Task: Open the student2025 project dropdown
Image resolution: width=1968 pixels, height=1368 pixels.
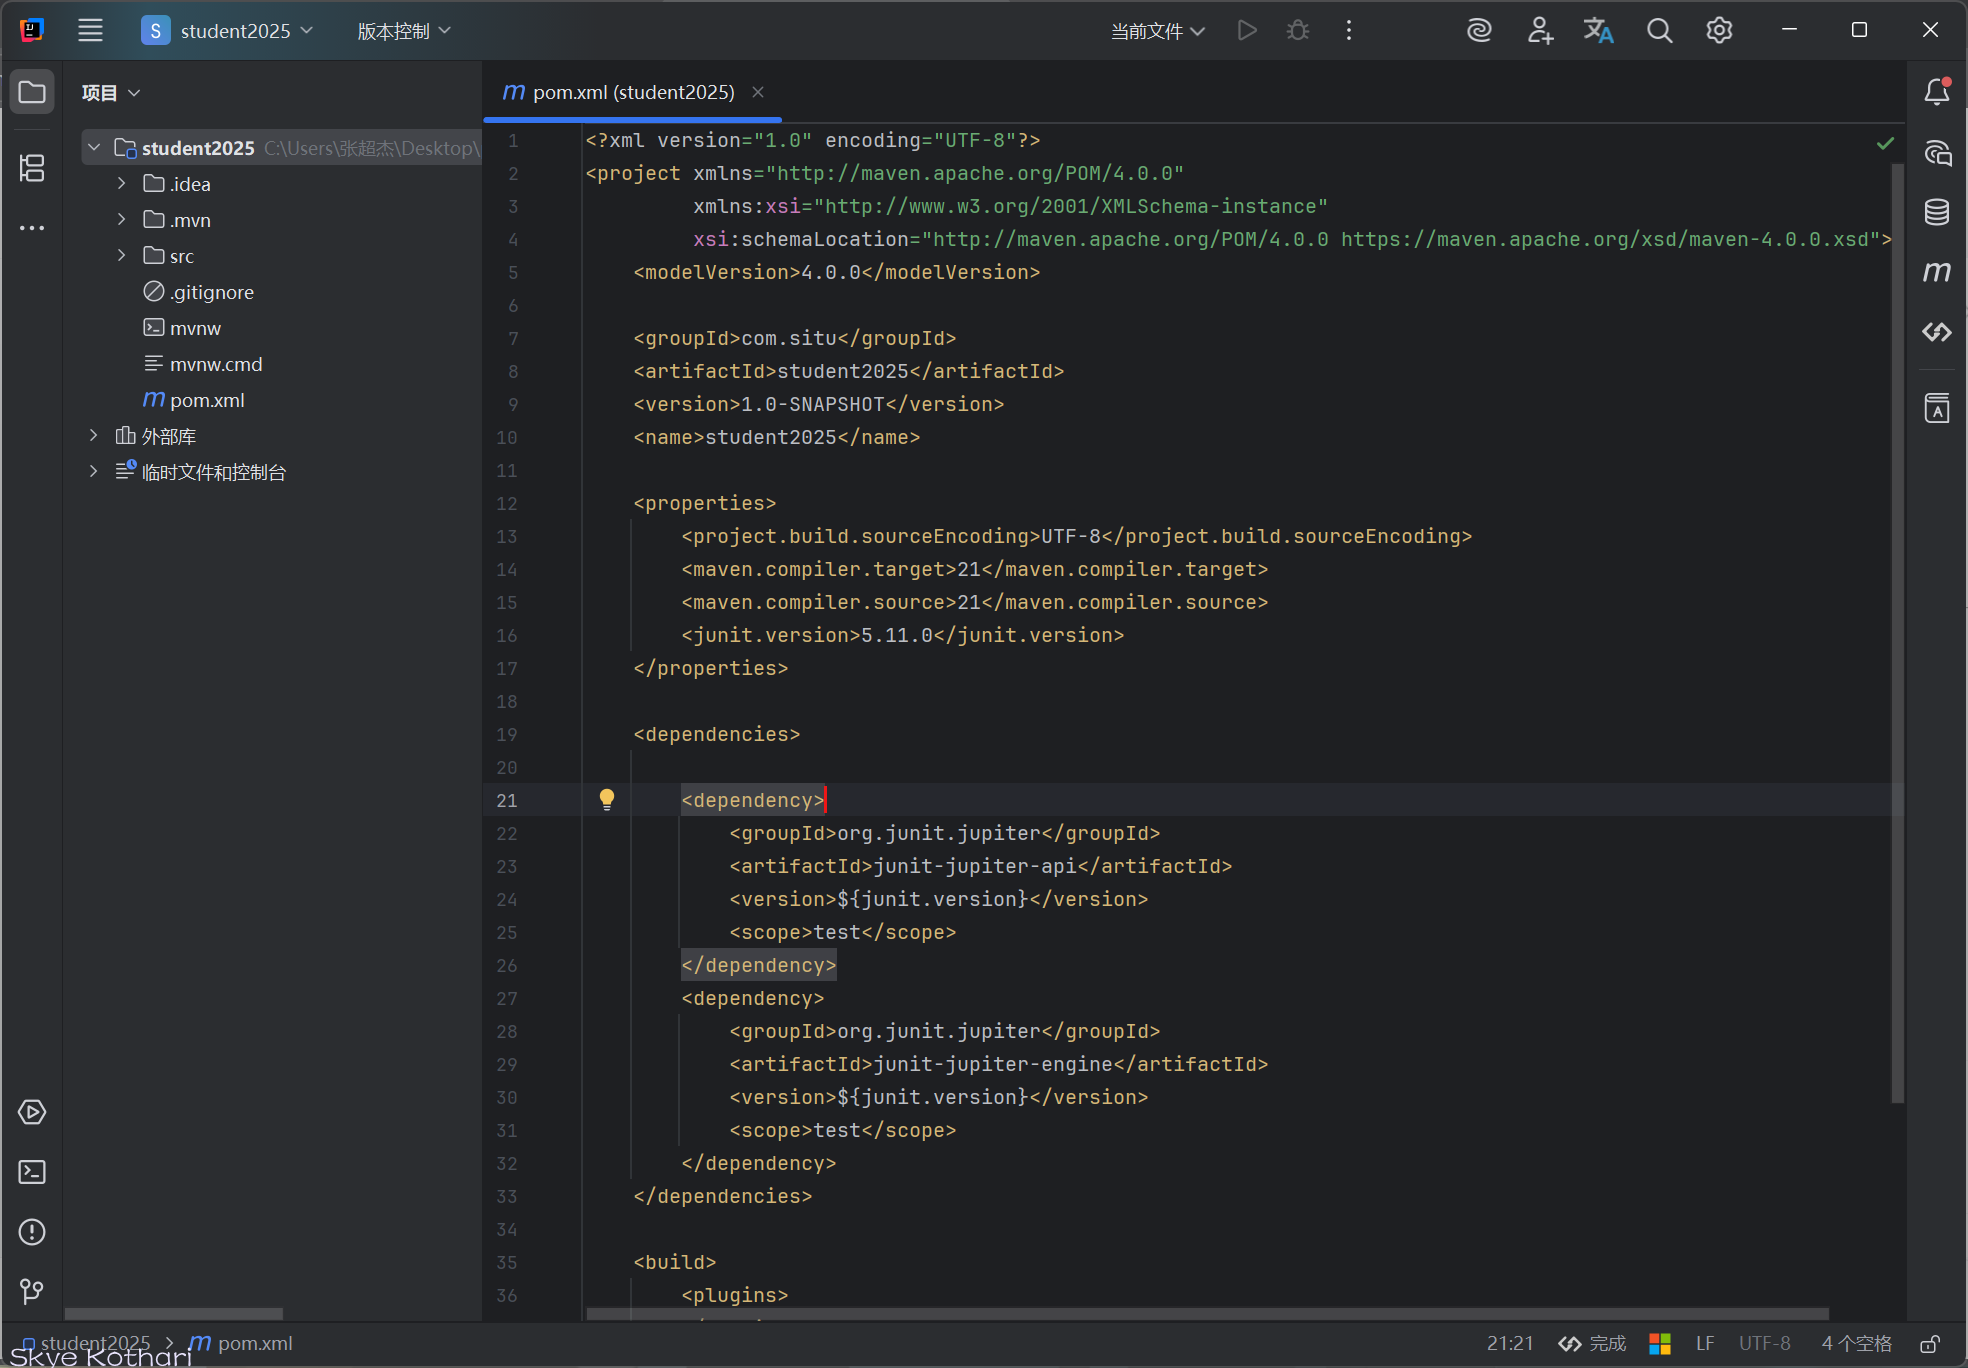Action: [x=229, y=31]
